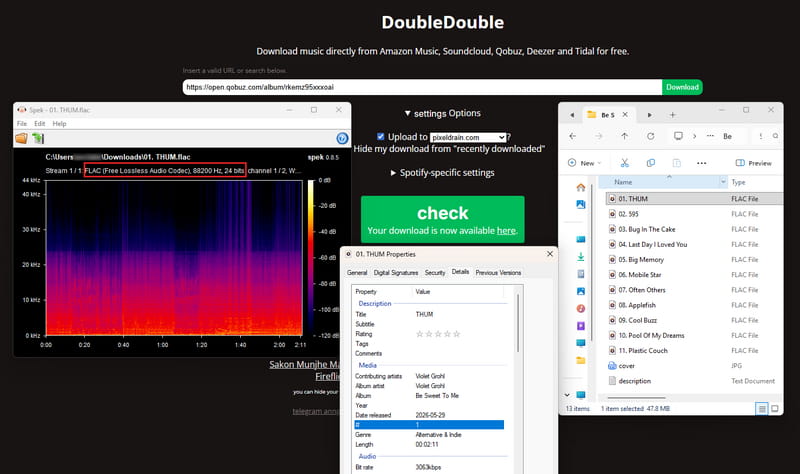
Task: Sort files by the Type column
Action: click(738, 182)
